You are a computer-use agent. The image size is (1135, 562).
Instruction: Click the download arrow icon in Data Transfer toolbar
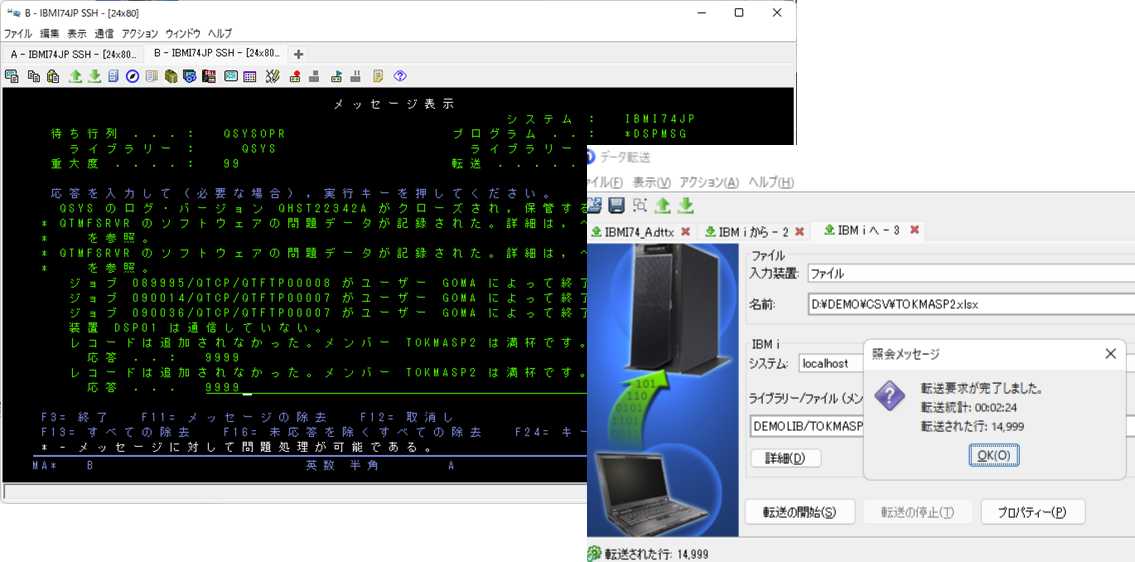click(x=685, y=206)
